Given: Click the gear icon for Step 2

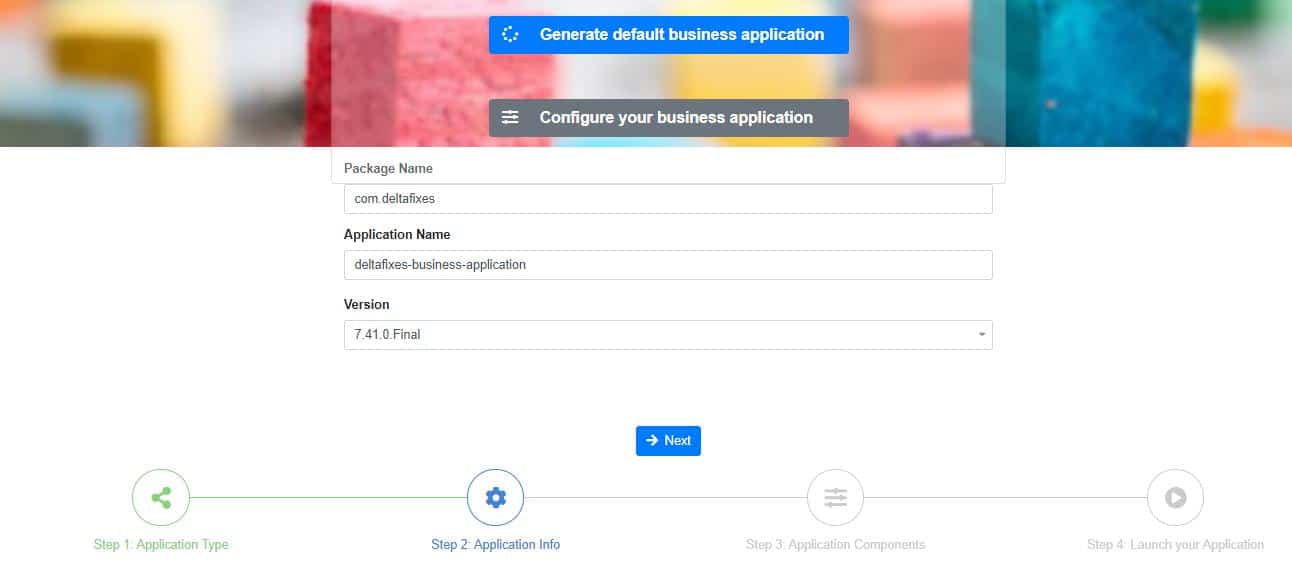Looking at the screenshot, I should 495,497.
